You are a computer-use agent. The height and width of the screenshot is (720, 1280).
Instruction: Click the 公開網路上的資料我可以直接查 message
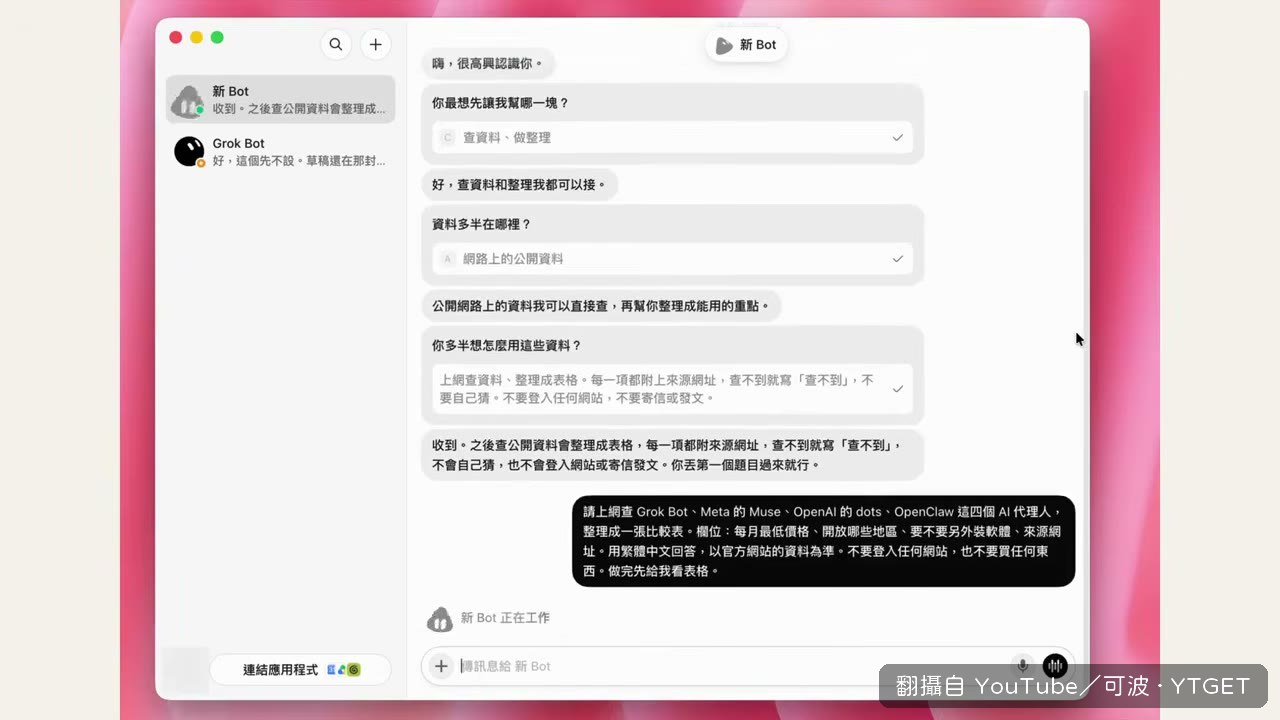click(x=601, y=306)
